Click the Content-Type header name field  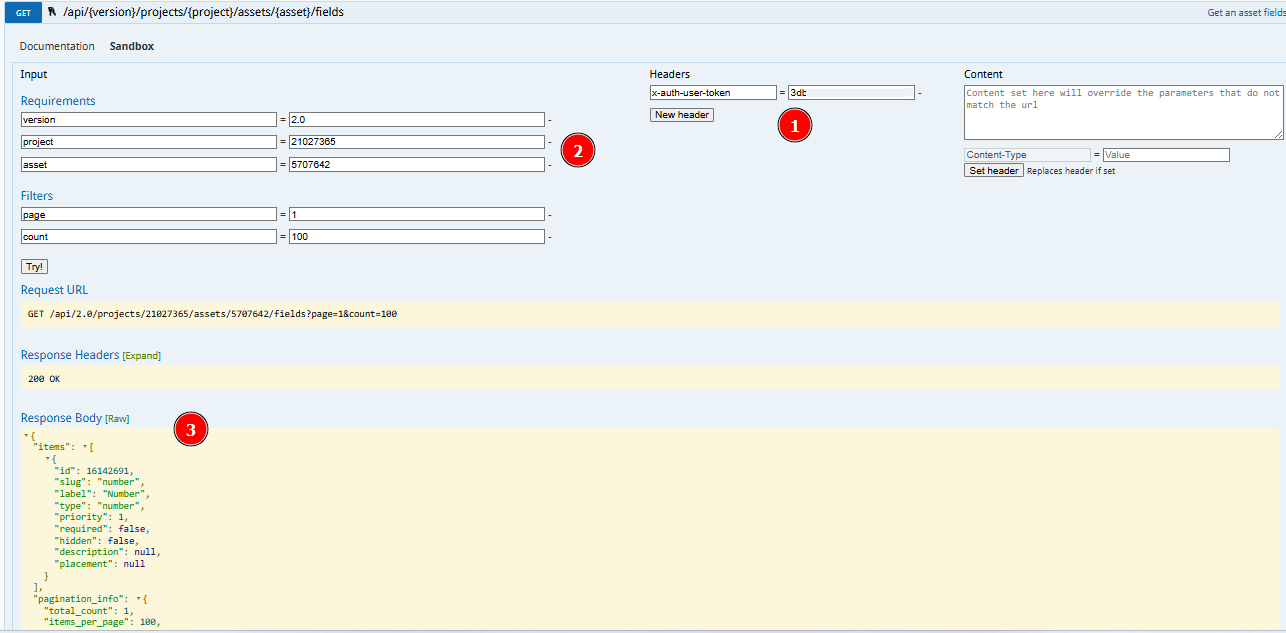tap(1027, 155)
